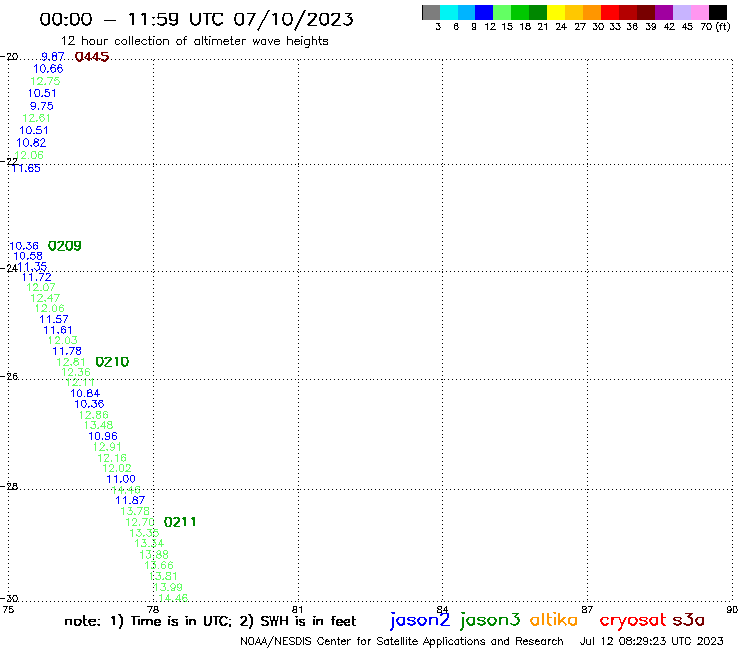The height and width of the screenshot is (650, 740).
Task: Select the lavender swatch in the legend
Action: (x=681, y=12)
